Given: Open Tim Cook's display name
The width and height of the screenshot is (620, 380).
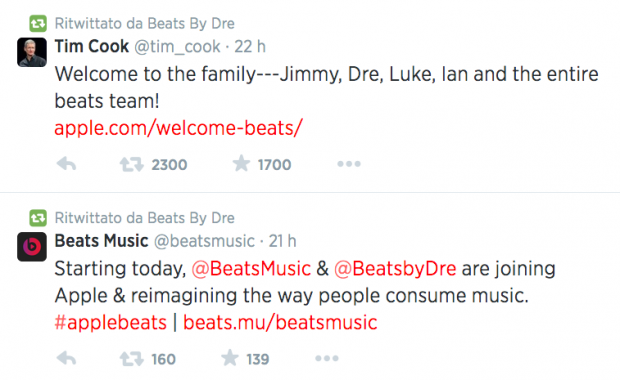Looking at the screenshot, I should pyautogui.click(x=92, y=46).
